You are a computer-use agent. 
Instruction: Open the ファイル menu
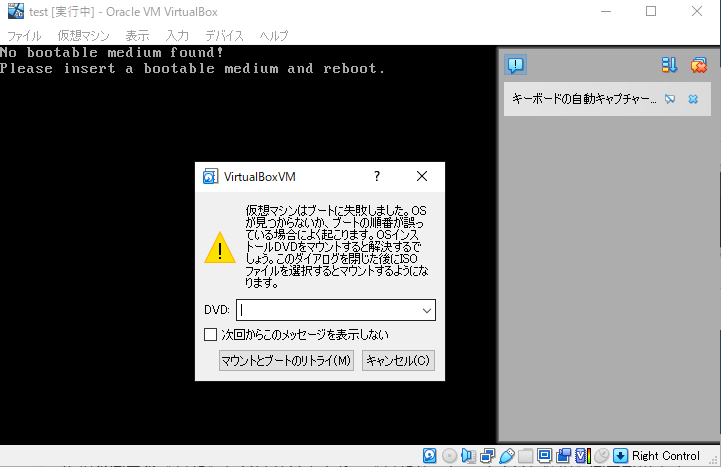[24, 35]
